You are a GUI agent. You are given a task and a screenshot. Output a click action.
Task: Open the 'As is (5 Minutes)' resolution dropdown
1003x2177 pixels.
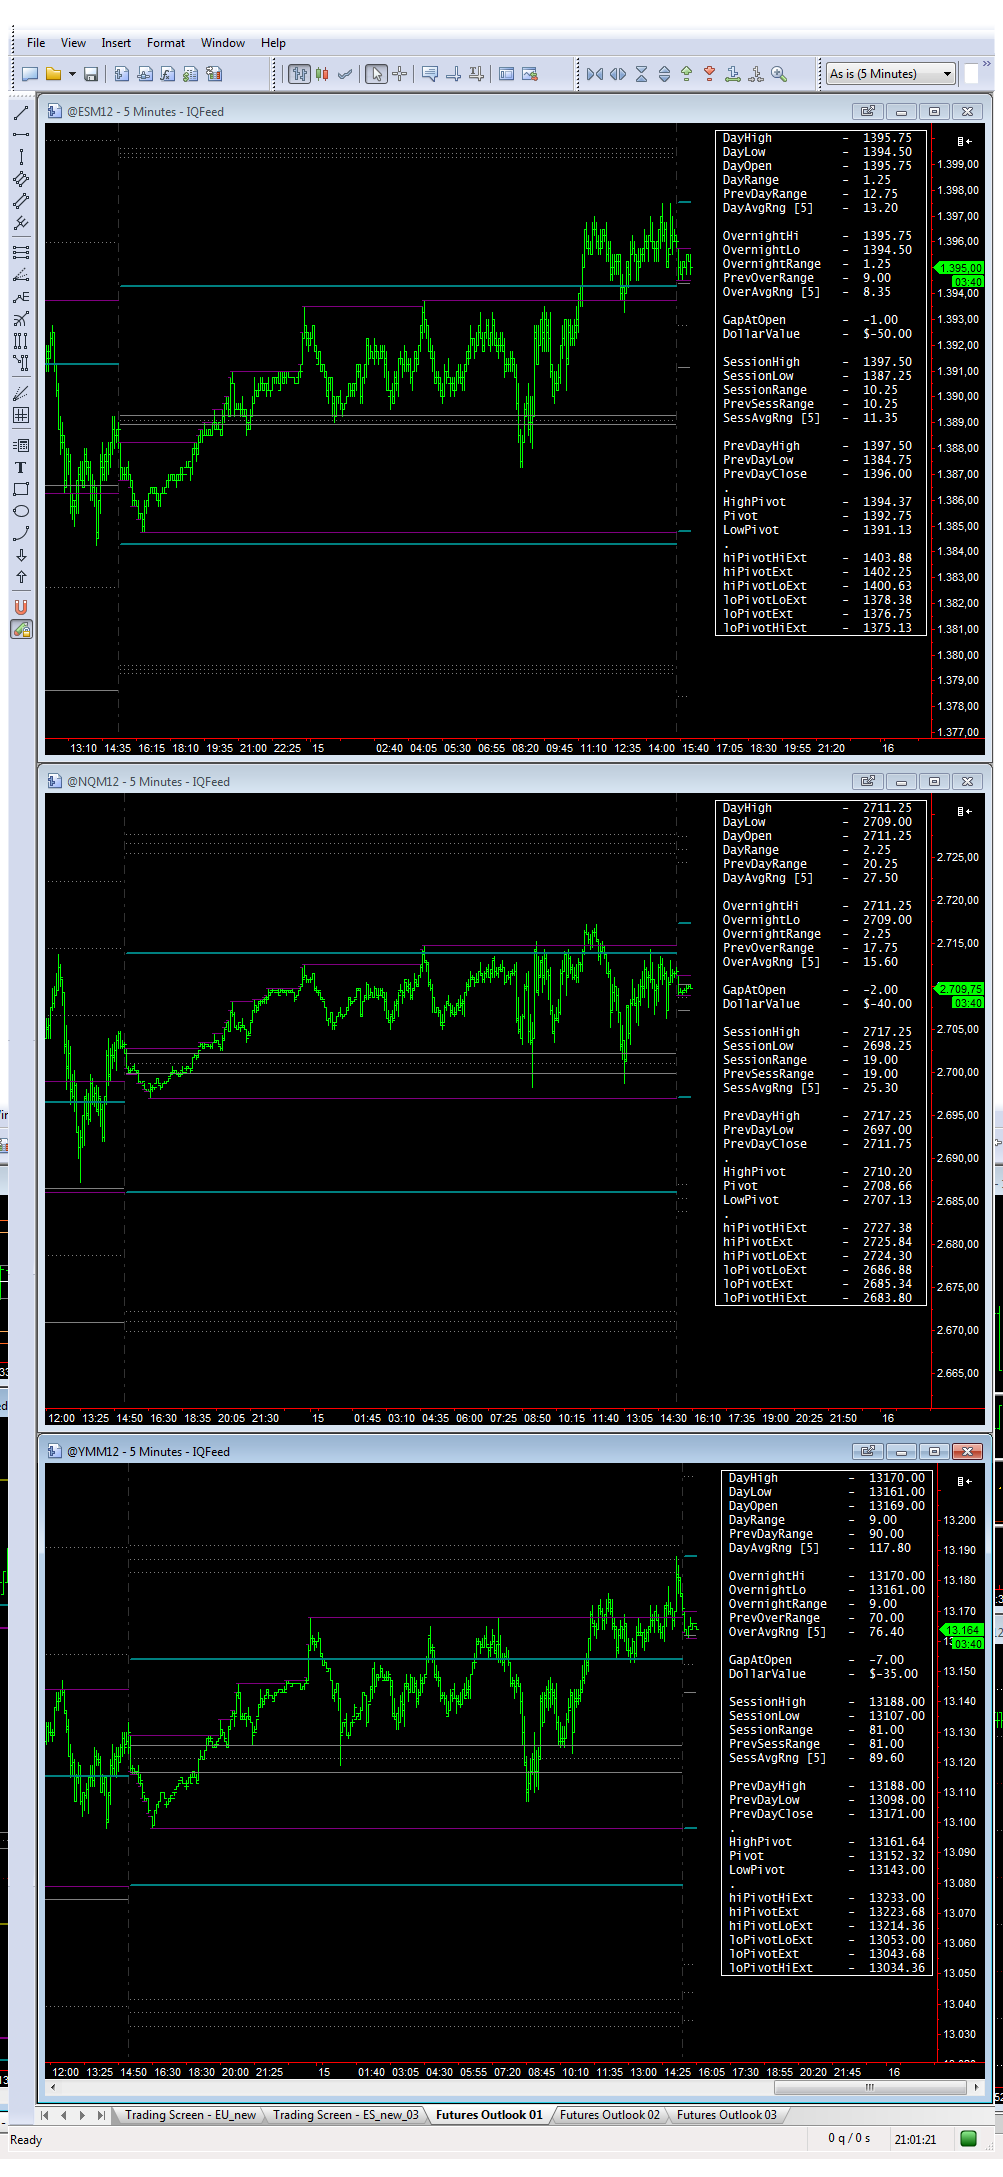(891, 74)
